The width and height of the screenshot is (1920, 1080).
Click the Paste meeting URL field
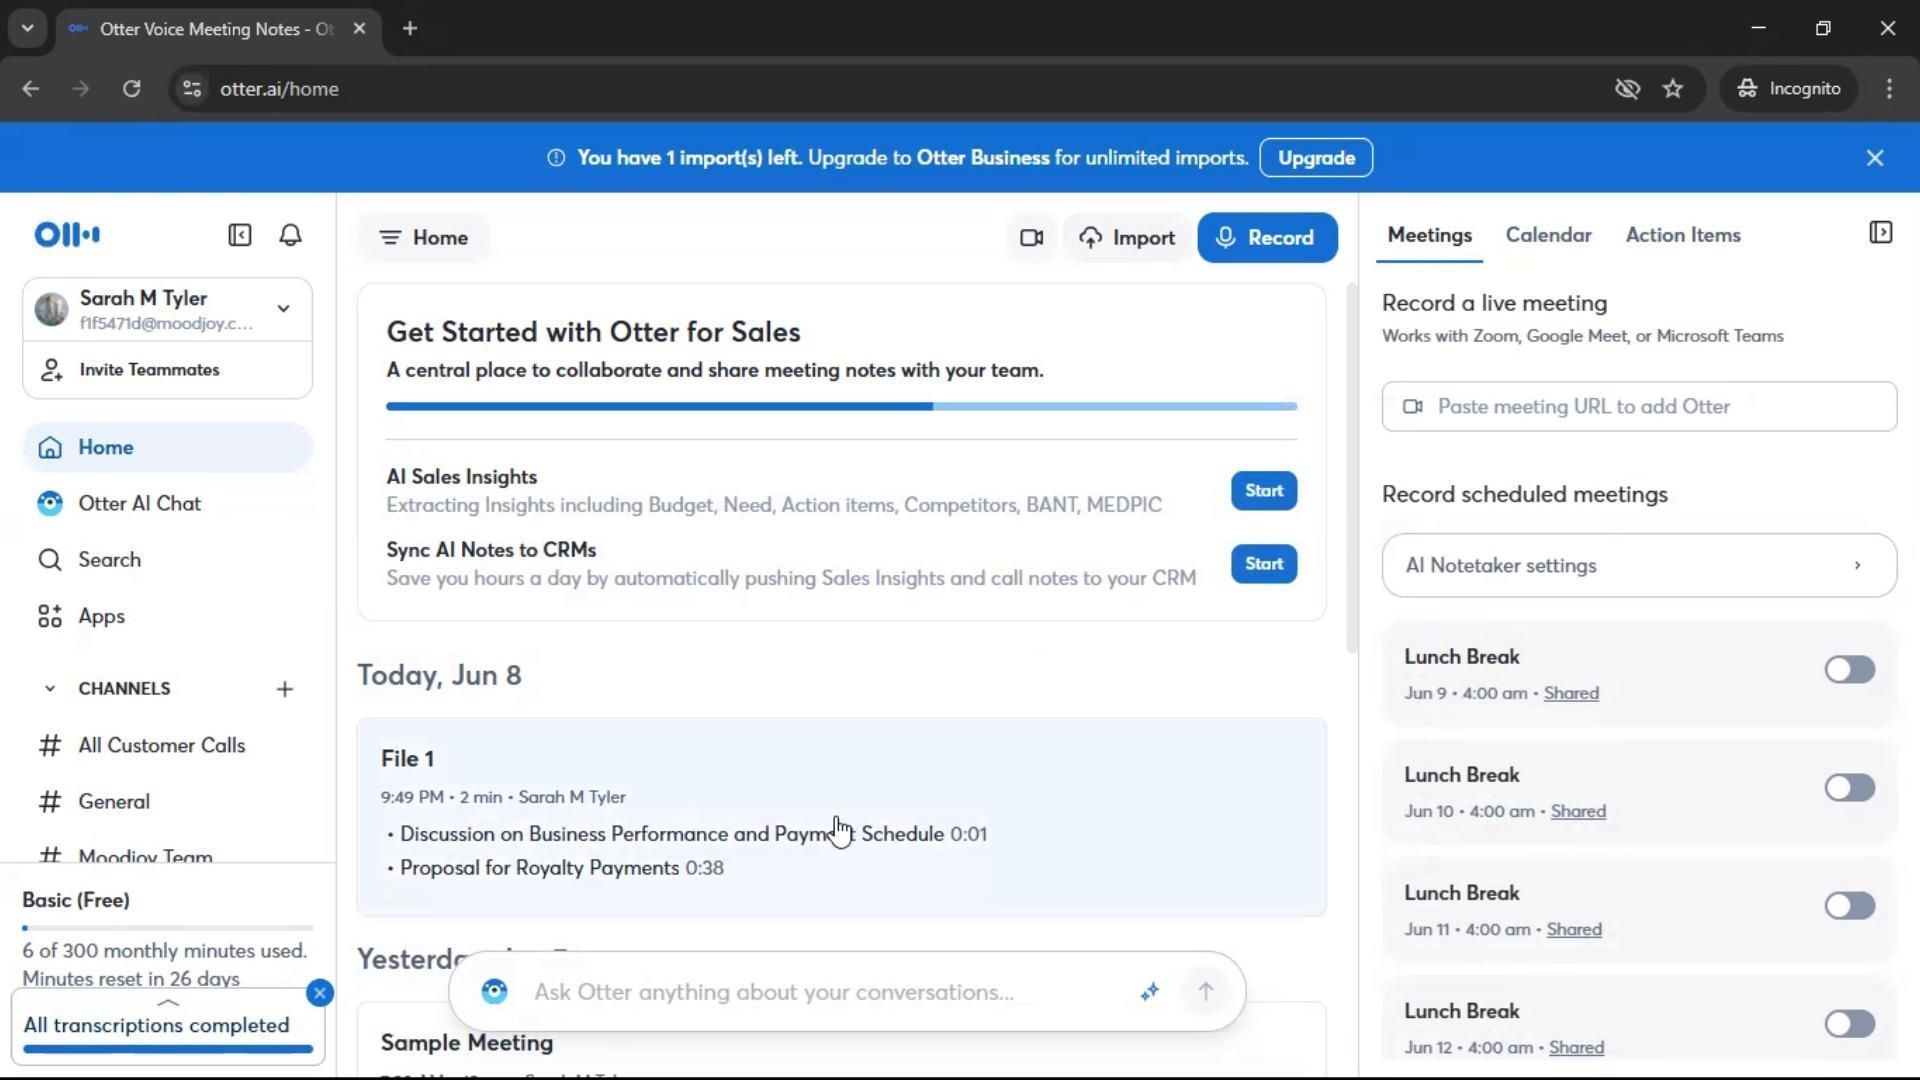pos(1638,407)
